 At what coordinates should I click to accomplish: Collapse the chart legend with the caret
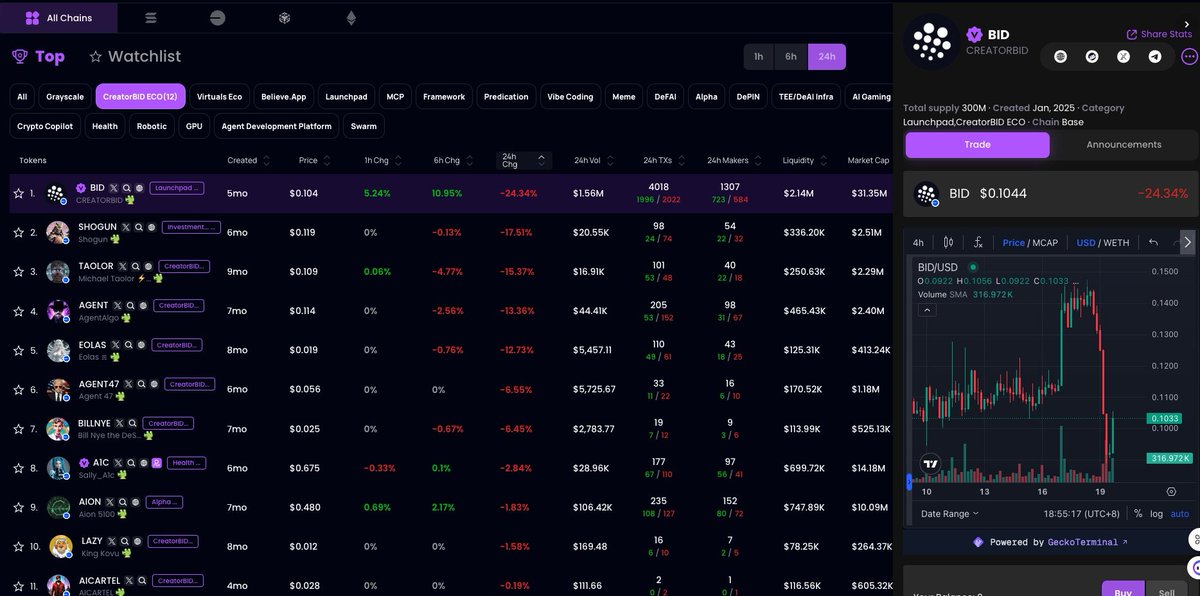[927, 311]
